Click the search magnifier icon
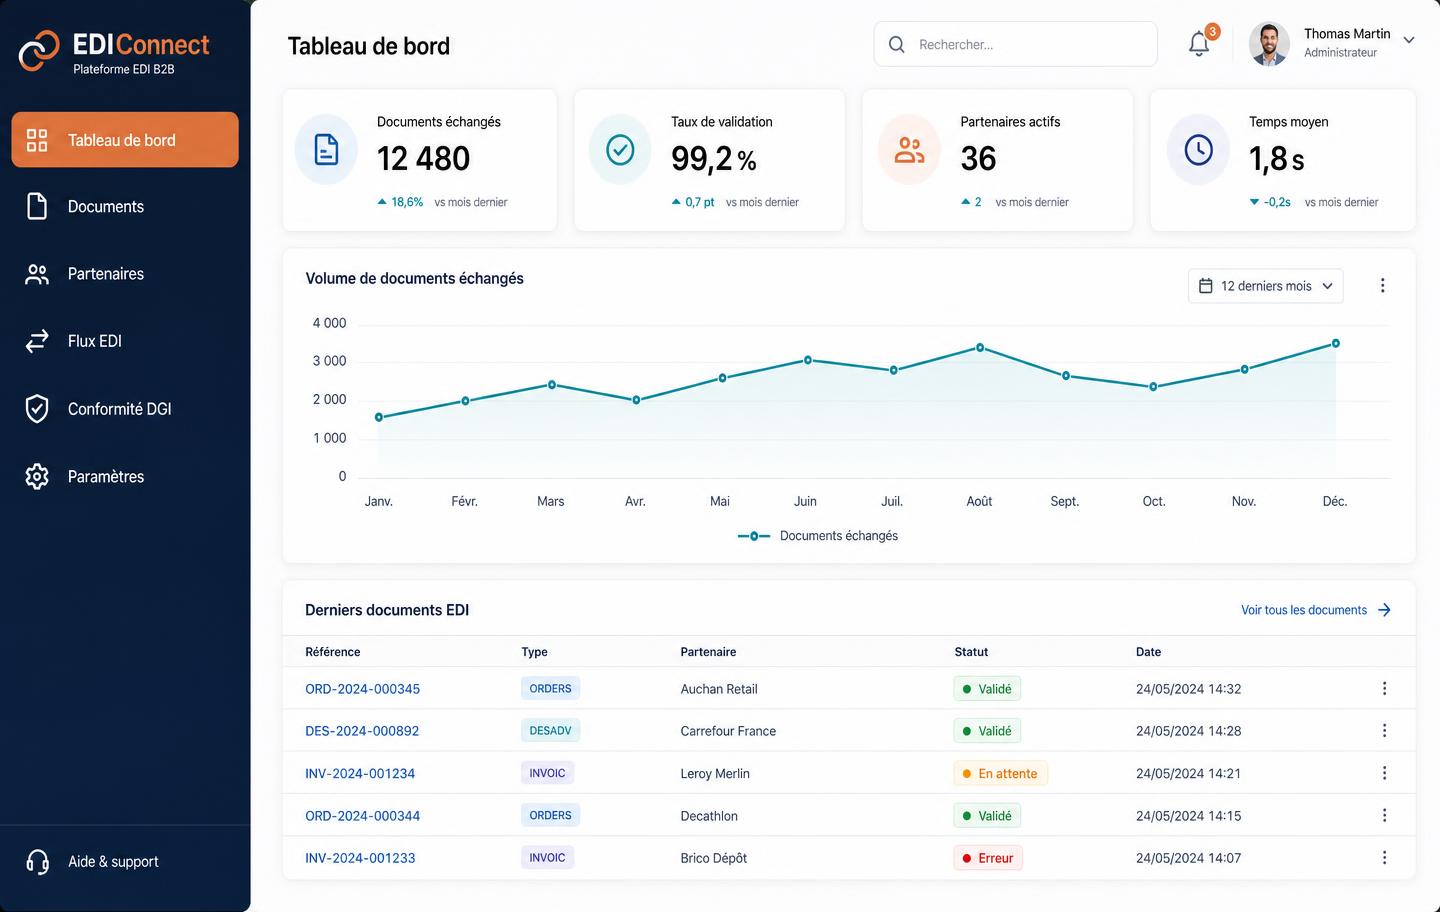 [897, 45]
